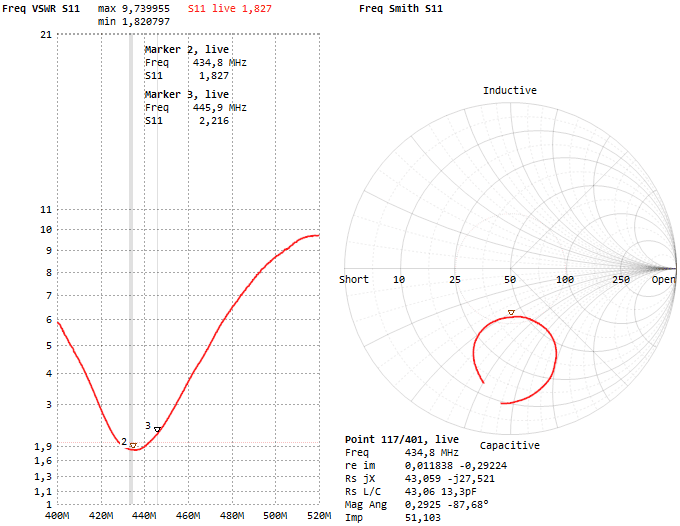
Task: Click the 're im' value '0,011838 -0,29224'
Action: coord(456,465)
